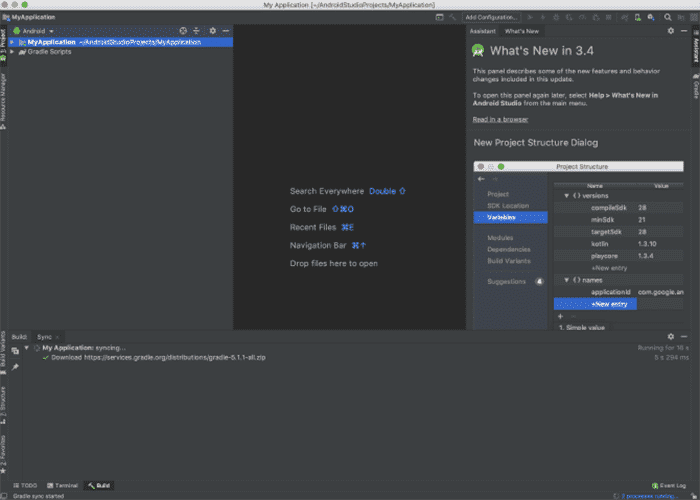
Task: Open SDK Manager download icon
Action: [x=651, y=17]
